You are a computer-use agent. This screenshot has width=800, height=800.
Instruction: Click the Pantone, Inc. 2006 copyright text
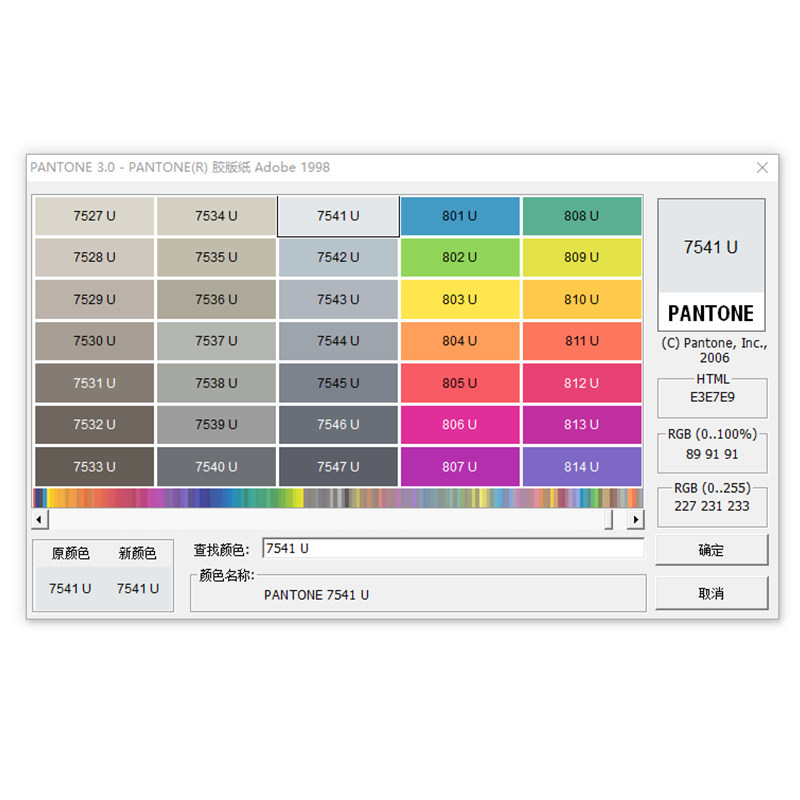point(714,350)
